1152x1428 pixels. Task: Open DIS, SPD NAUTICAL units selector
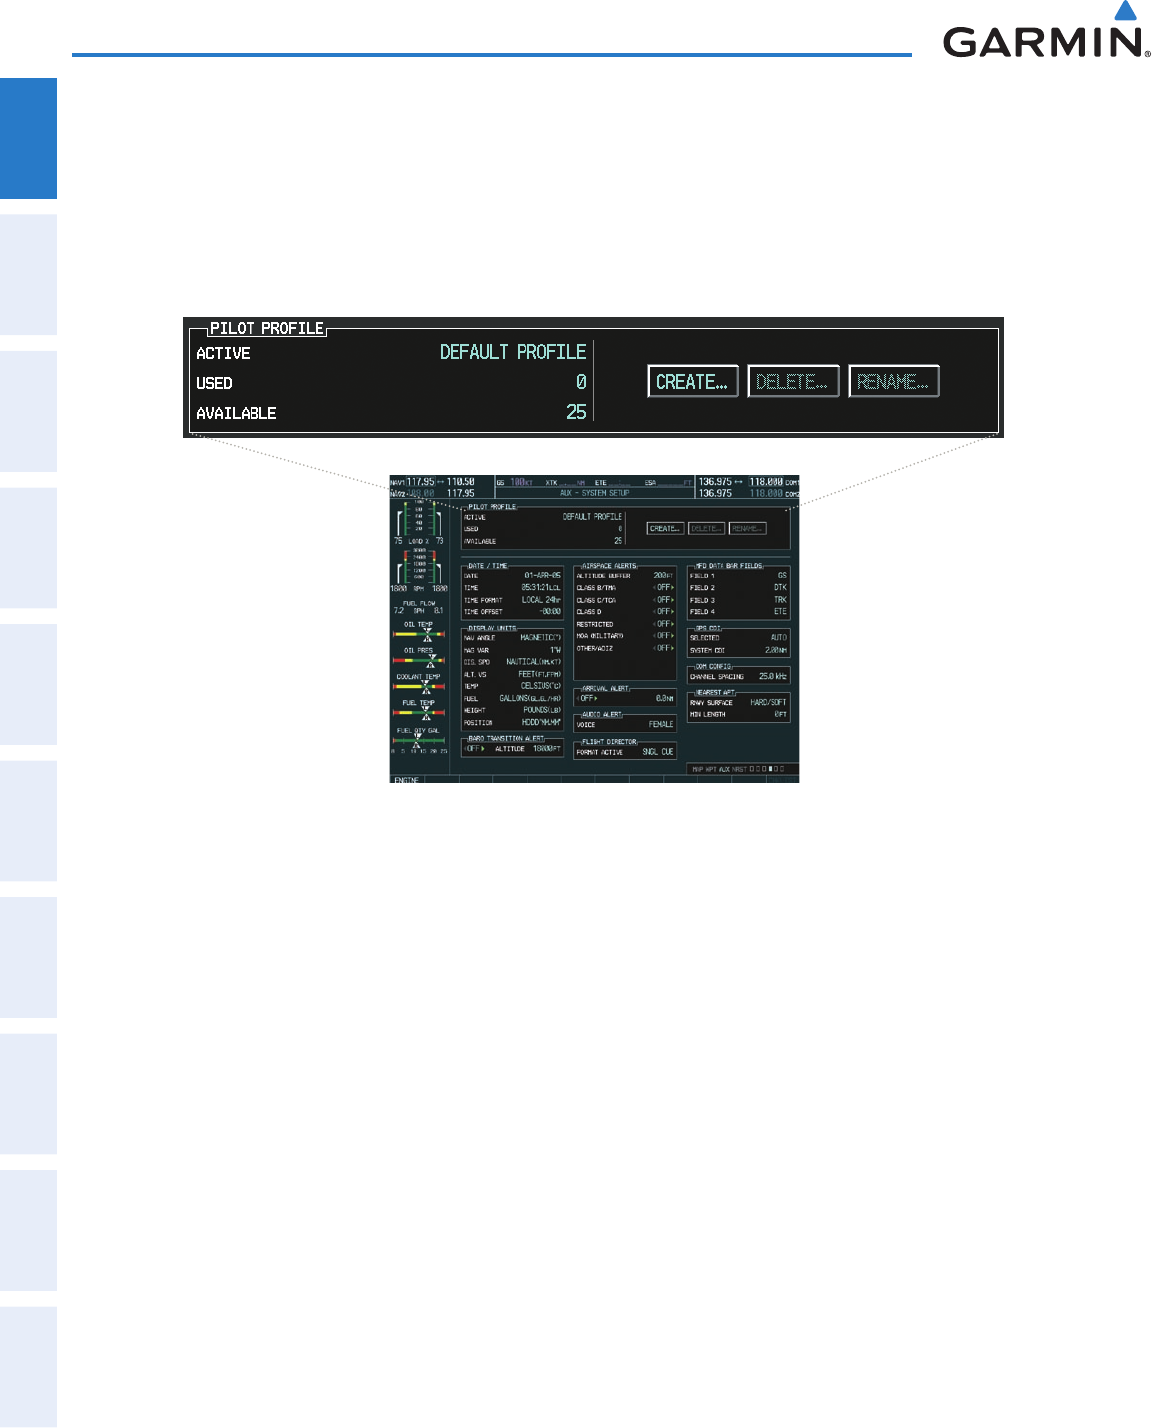point(534,662)
